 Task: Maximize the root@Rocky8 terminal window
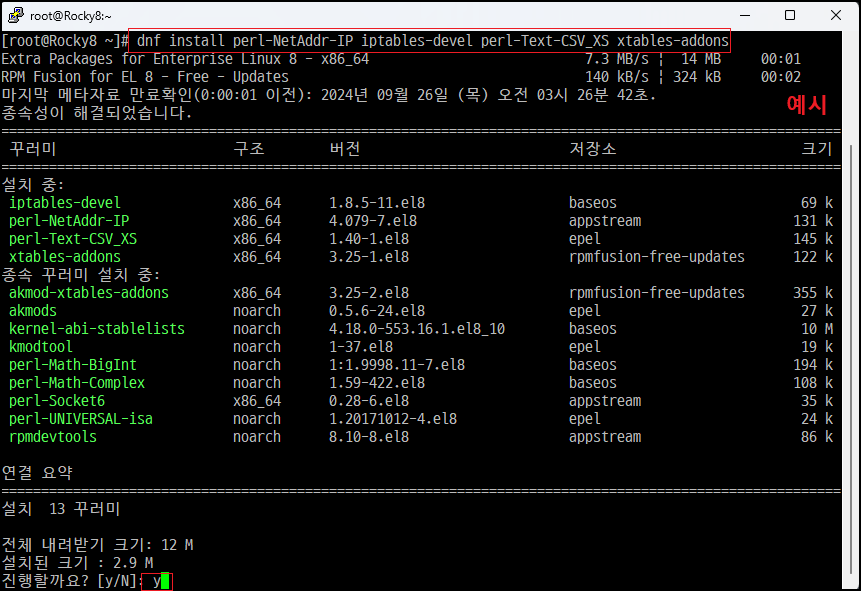790,15
